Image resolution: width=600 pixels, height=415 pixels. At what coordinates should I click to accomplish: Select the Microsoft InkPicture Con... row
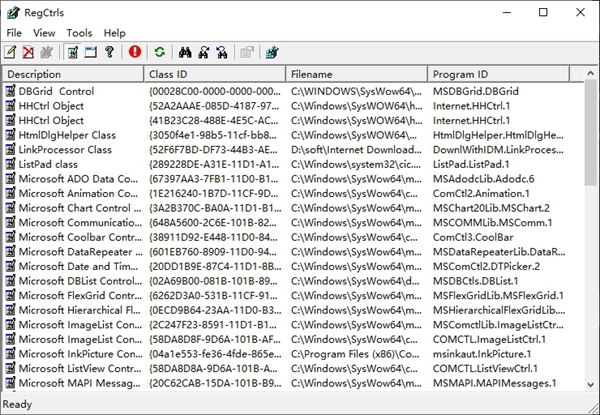click(x=293, y=354)
